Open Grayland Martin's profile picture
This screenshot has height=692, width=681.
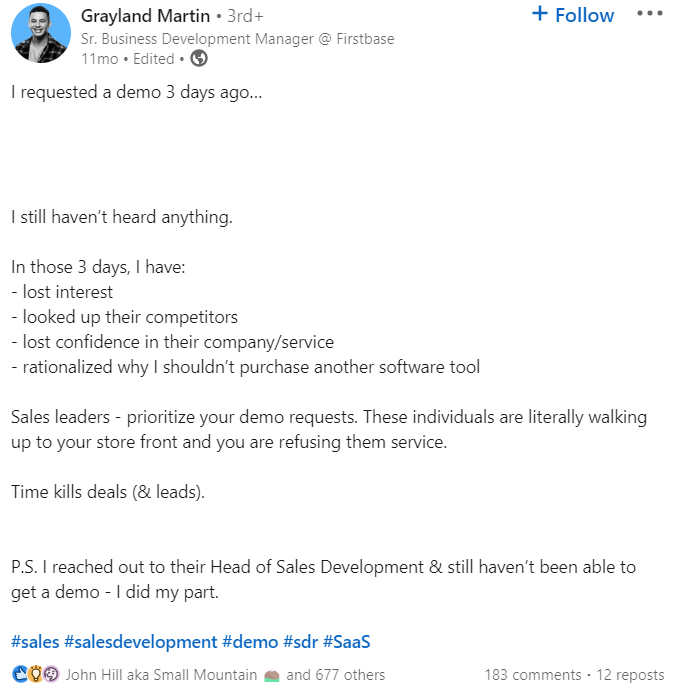[41, 33]
